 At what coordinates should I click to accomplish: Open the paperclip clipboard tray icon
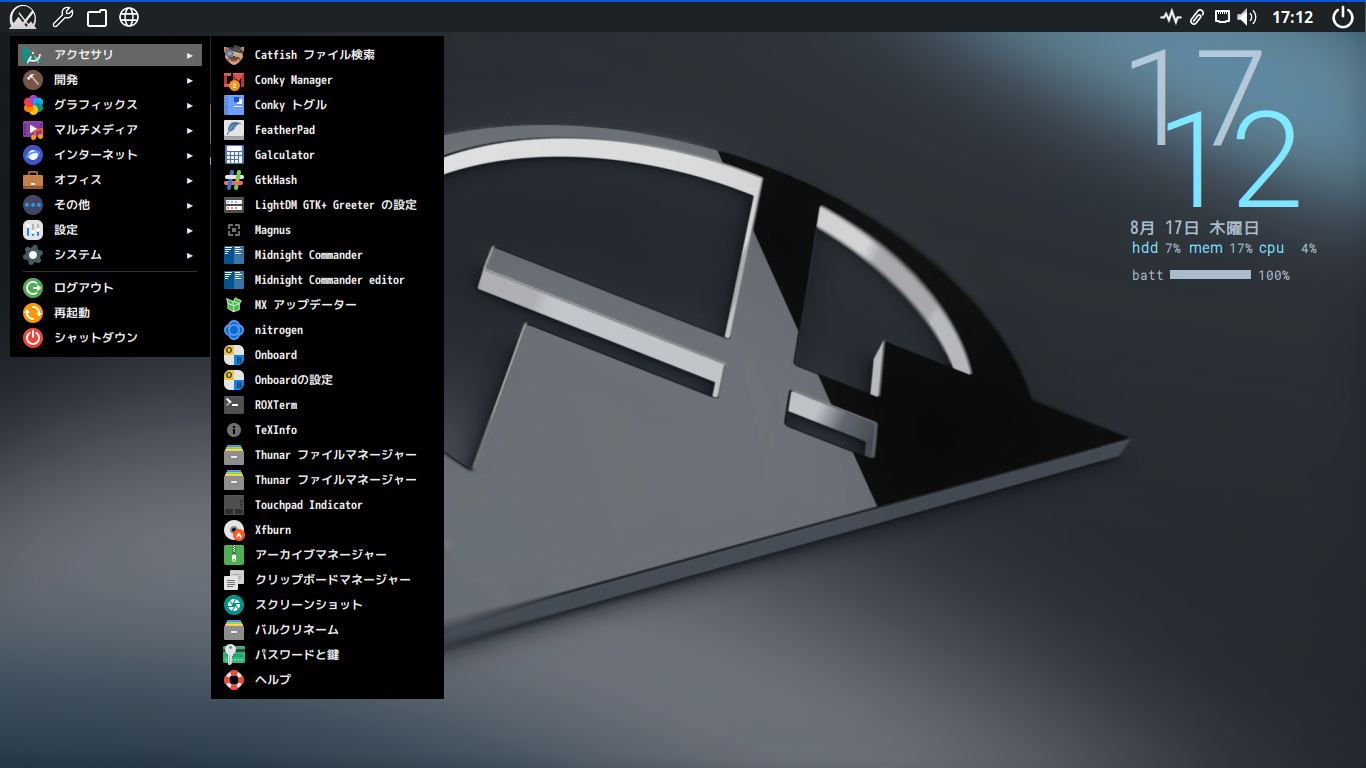[1197, 17]
